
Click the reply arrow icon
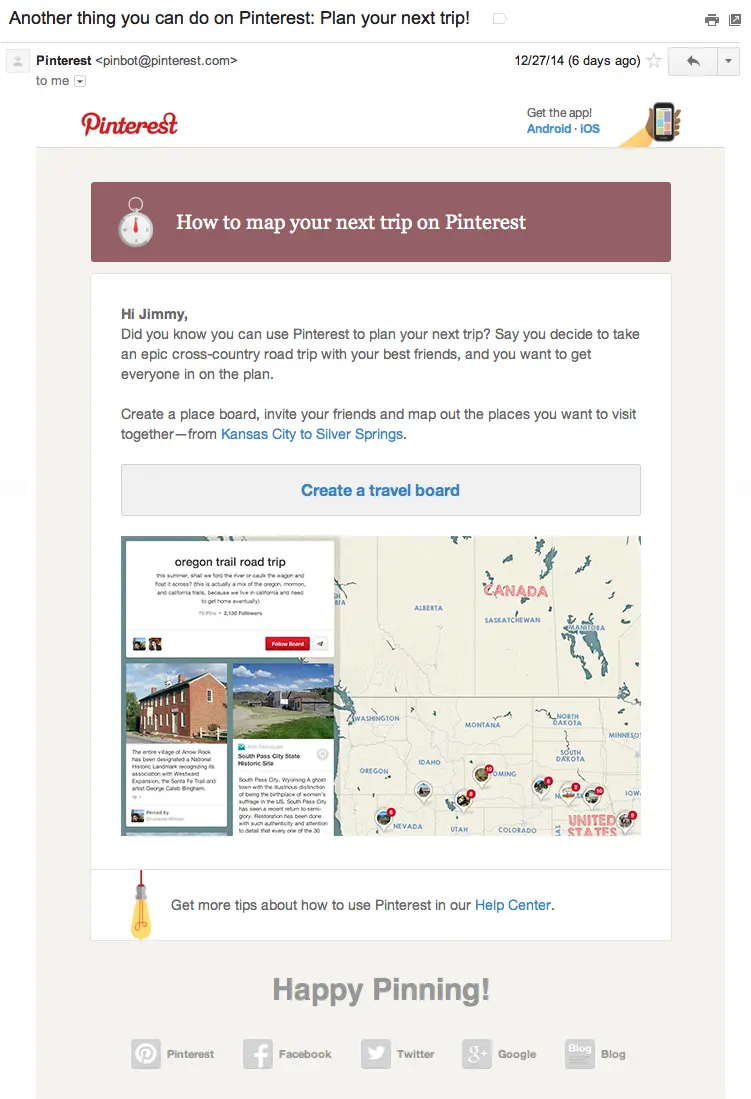click(x=693, y=61)
